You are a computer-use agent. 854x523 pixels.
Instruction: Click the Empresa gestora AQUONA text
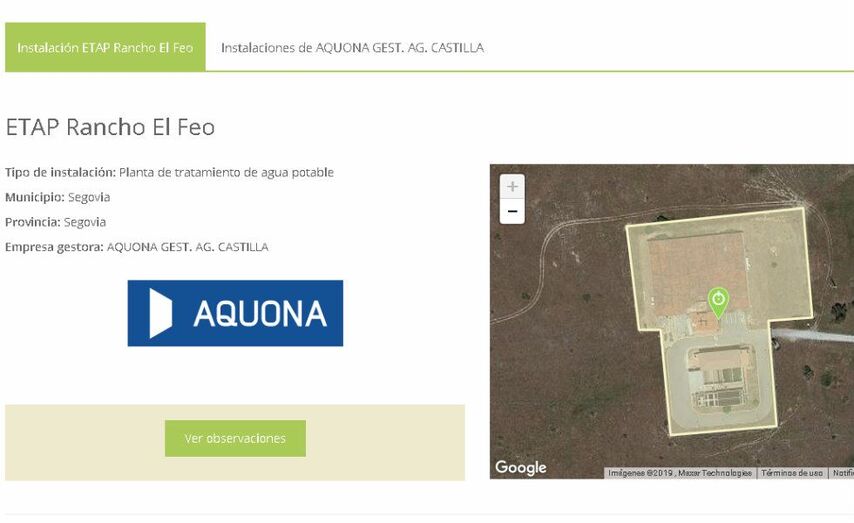[x=137, y=247]
